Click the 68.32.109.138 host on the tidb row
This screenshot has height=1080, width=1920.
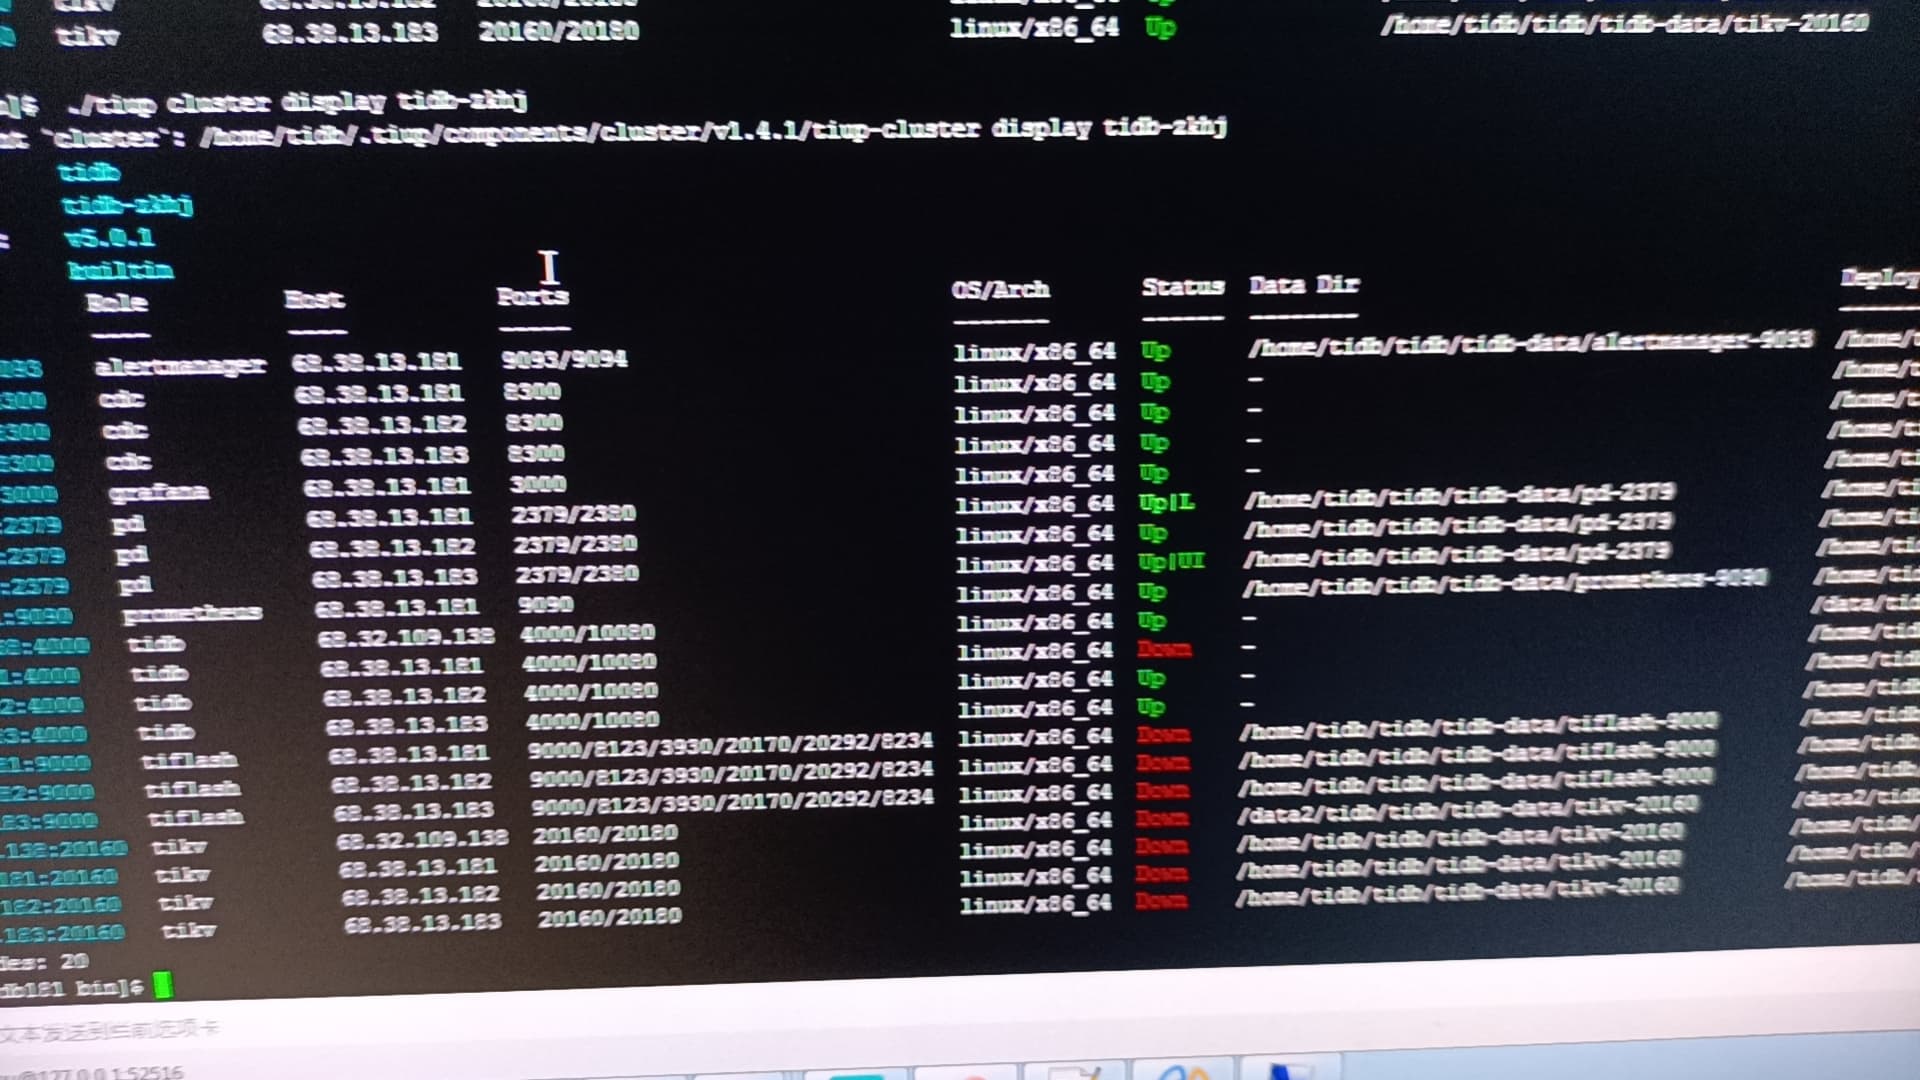coord(405,636)
